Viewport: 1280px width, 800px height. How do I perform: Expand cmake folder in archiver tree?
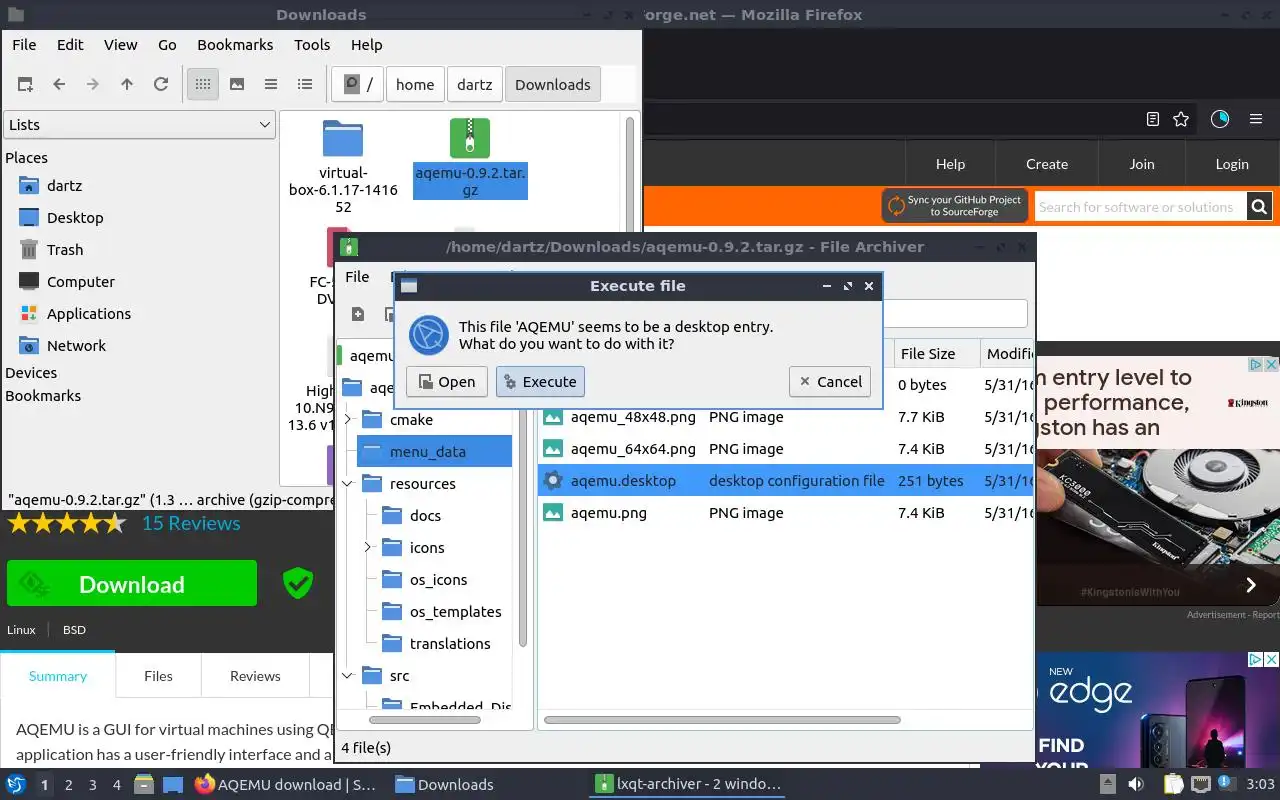pos(348,420)
